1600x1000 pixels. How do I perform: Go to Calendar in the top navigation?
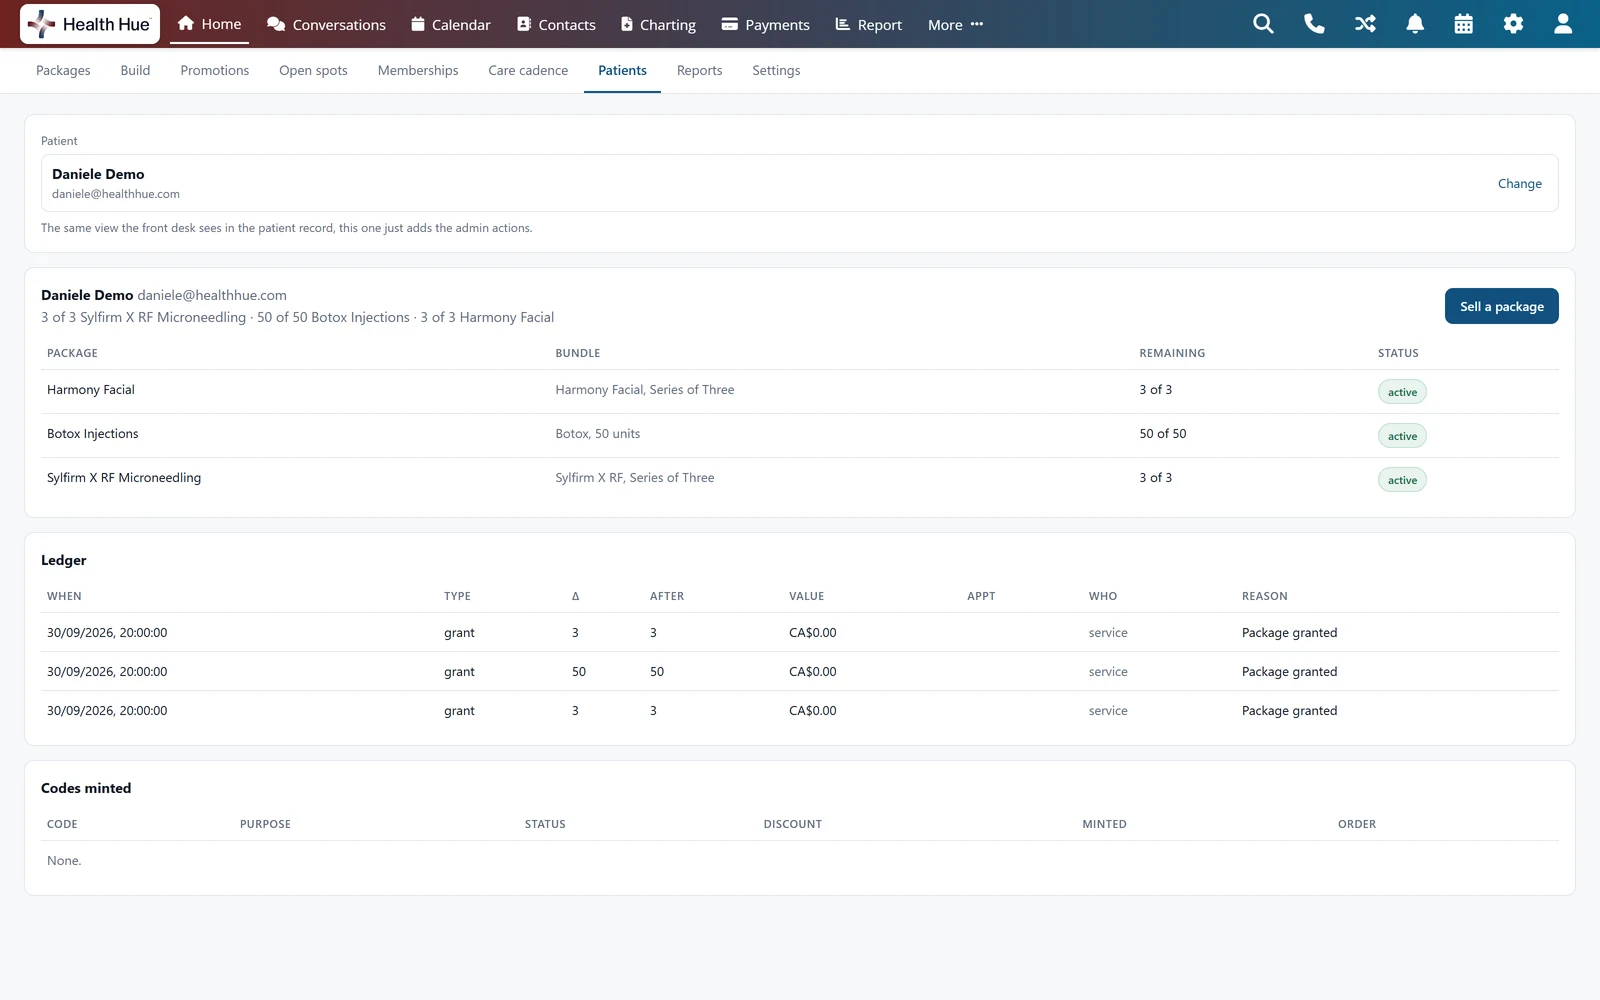click(x=451, y=25)
